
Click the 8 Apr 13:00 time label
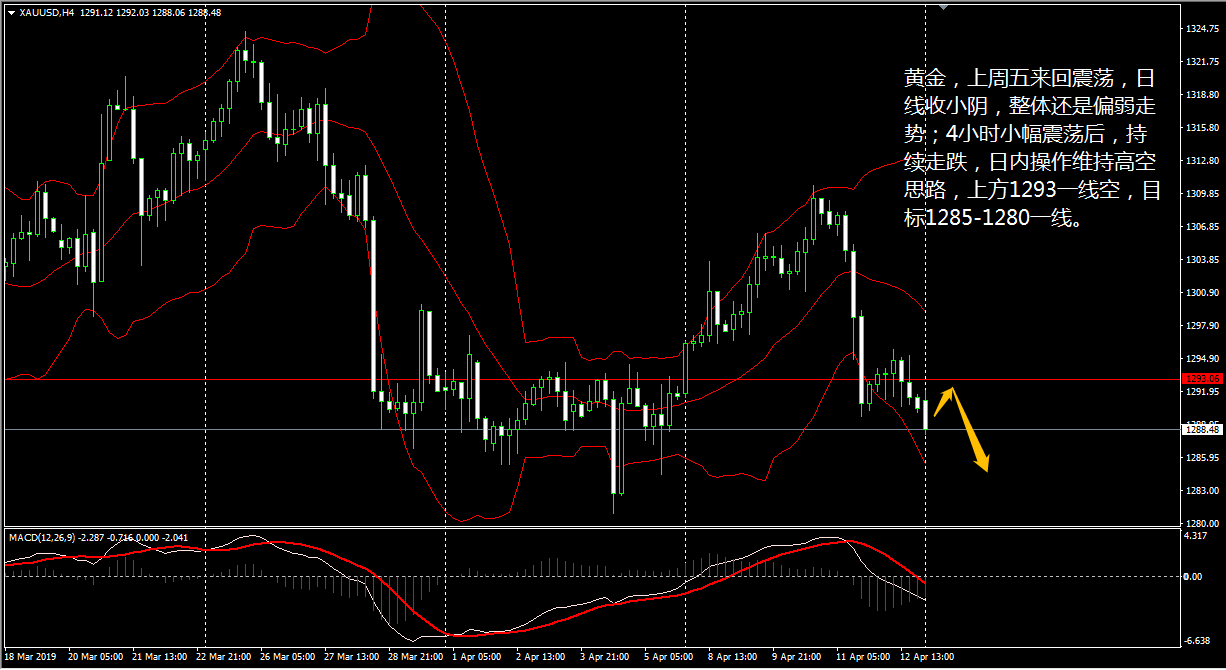coord(732,657)
